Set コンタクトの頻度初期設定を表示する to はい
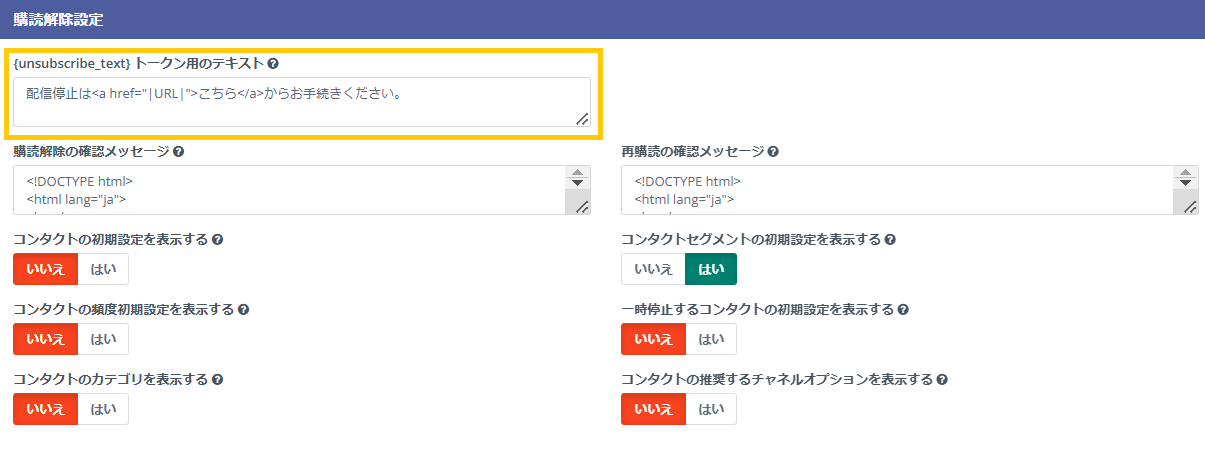This screenshot has height=453, width=1205. [103, 339]
